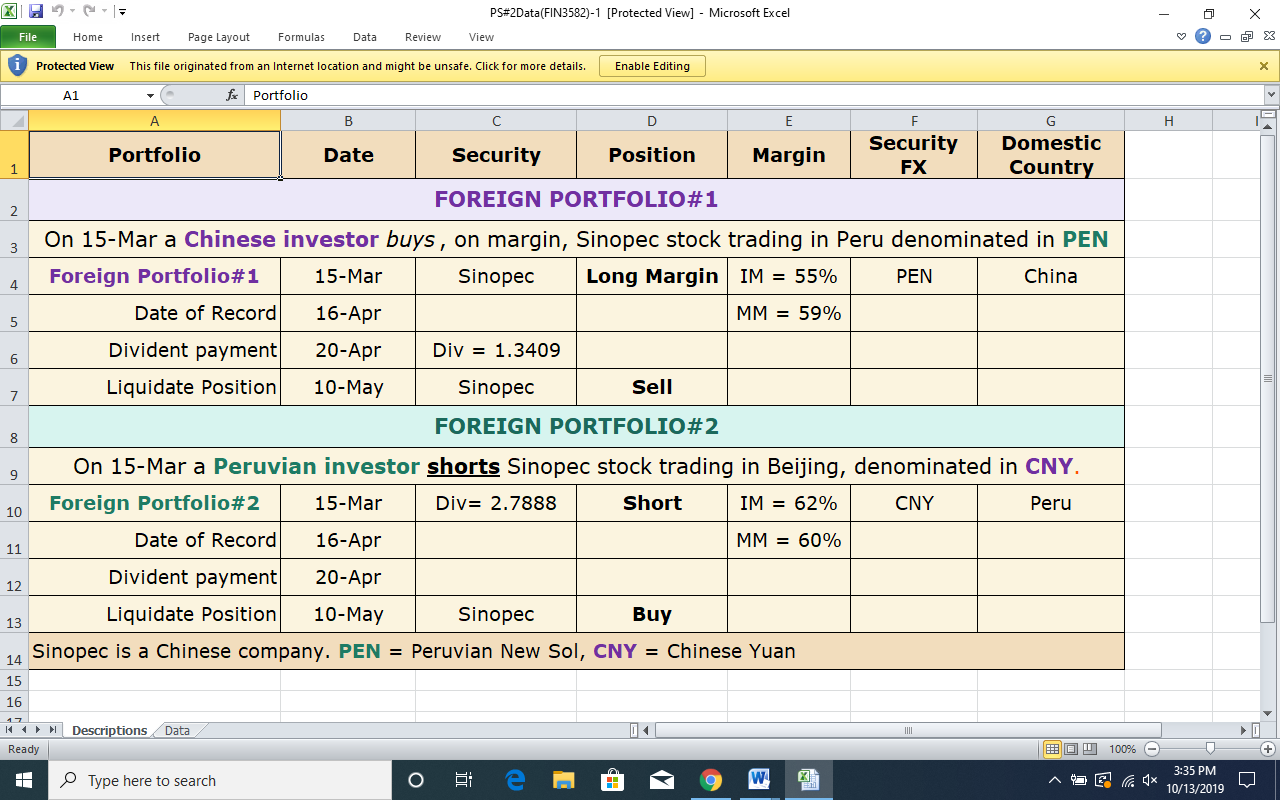Open the File menu
Image resolution: width=1280 pixels, height=800 pixels.
[x=29, y=36]
